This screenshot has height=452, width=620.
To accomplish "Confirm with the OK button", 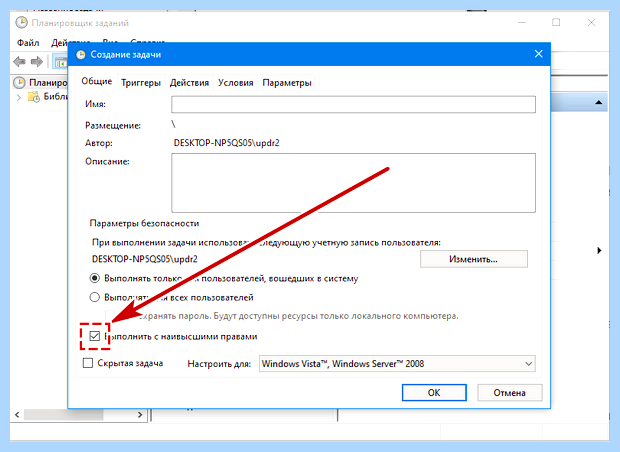I will tap(434, 393).
